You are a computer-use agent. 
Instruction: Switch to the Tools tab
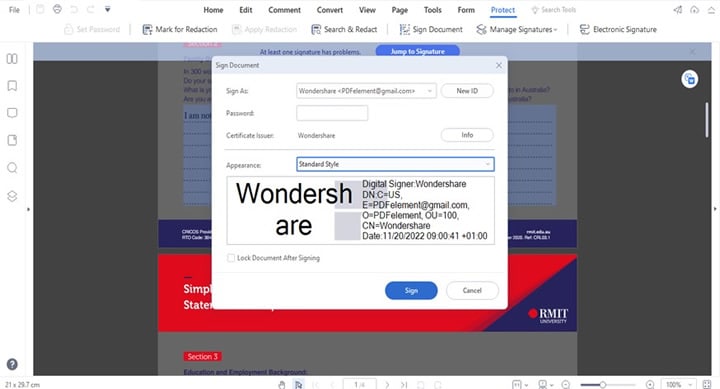click(433, 10)
